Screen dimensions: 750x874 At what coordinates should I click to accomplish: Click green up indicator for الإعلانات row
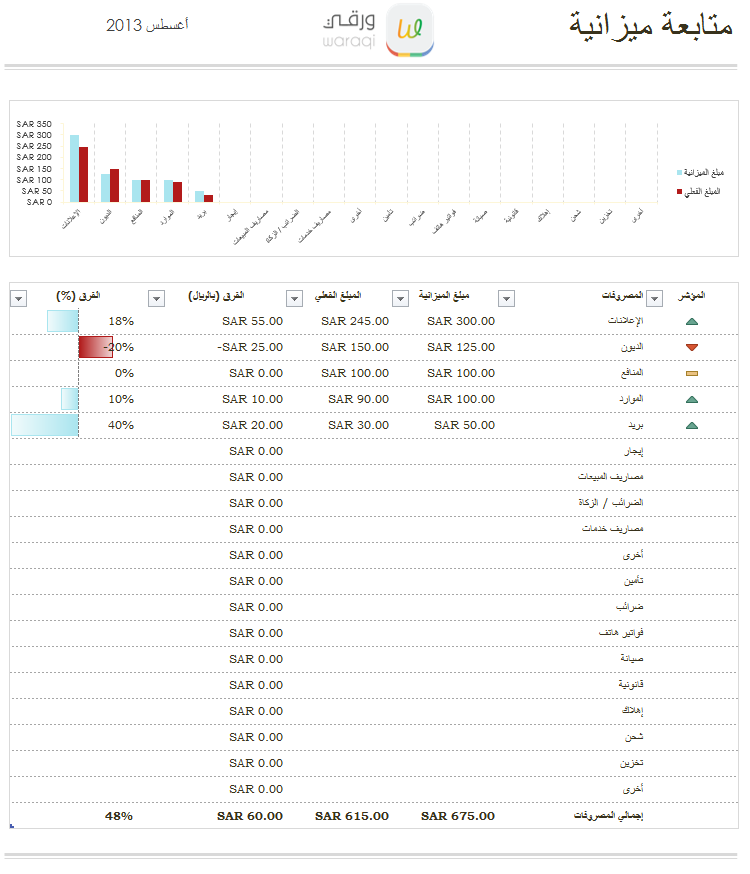click(691, 322)
